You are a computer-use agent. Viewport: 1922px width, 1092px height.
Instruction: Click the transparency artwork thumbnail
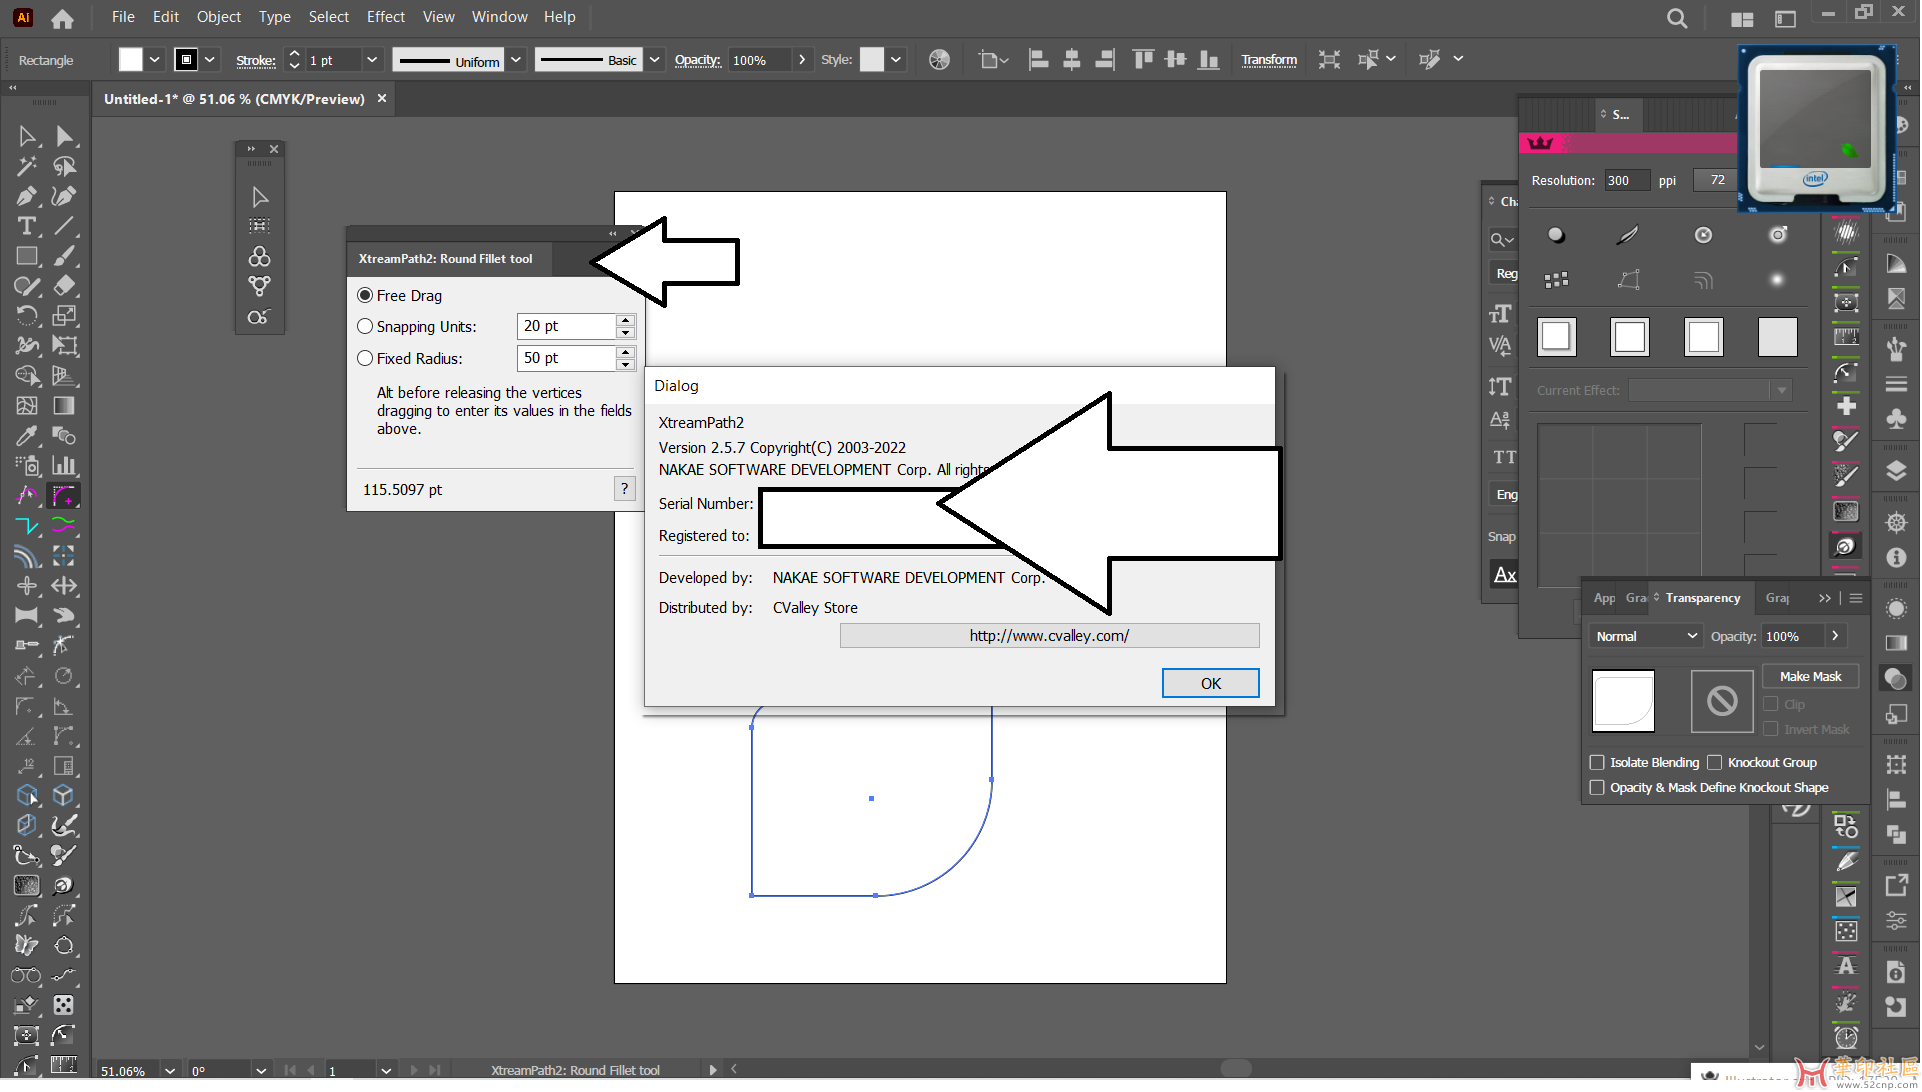coord(1623,701)
